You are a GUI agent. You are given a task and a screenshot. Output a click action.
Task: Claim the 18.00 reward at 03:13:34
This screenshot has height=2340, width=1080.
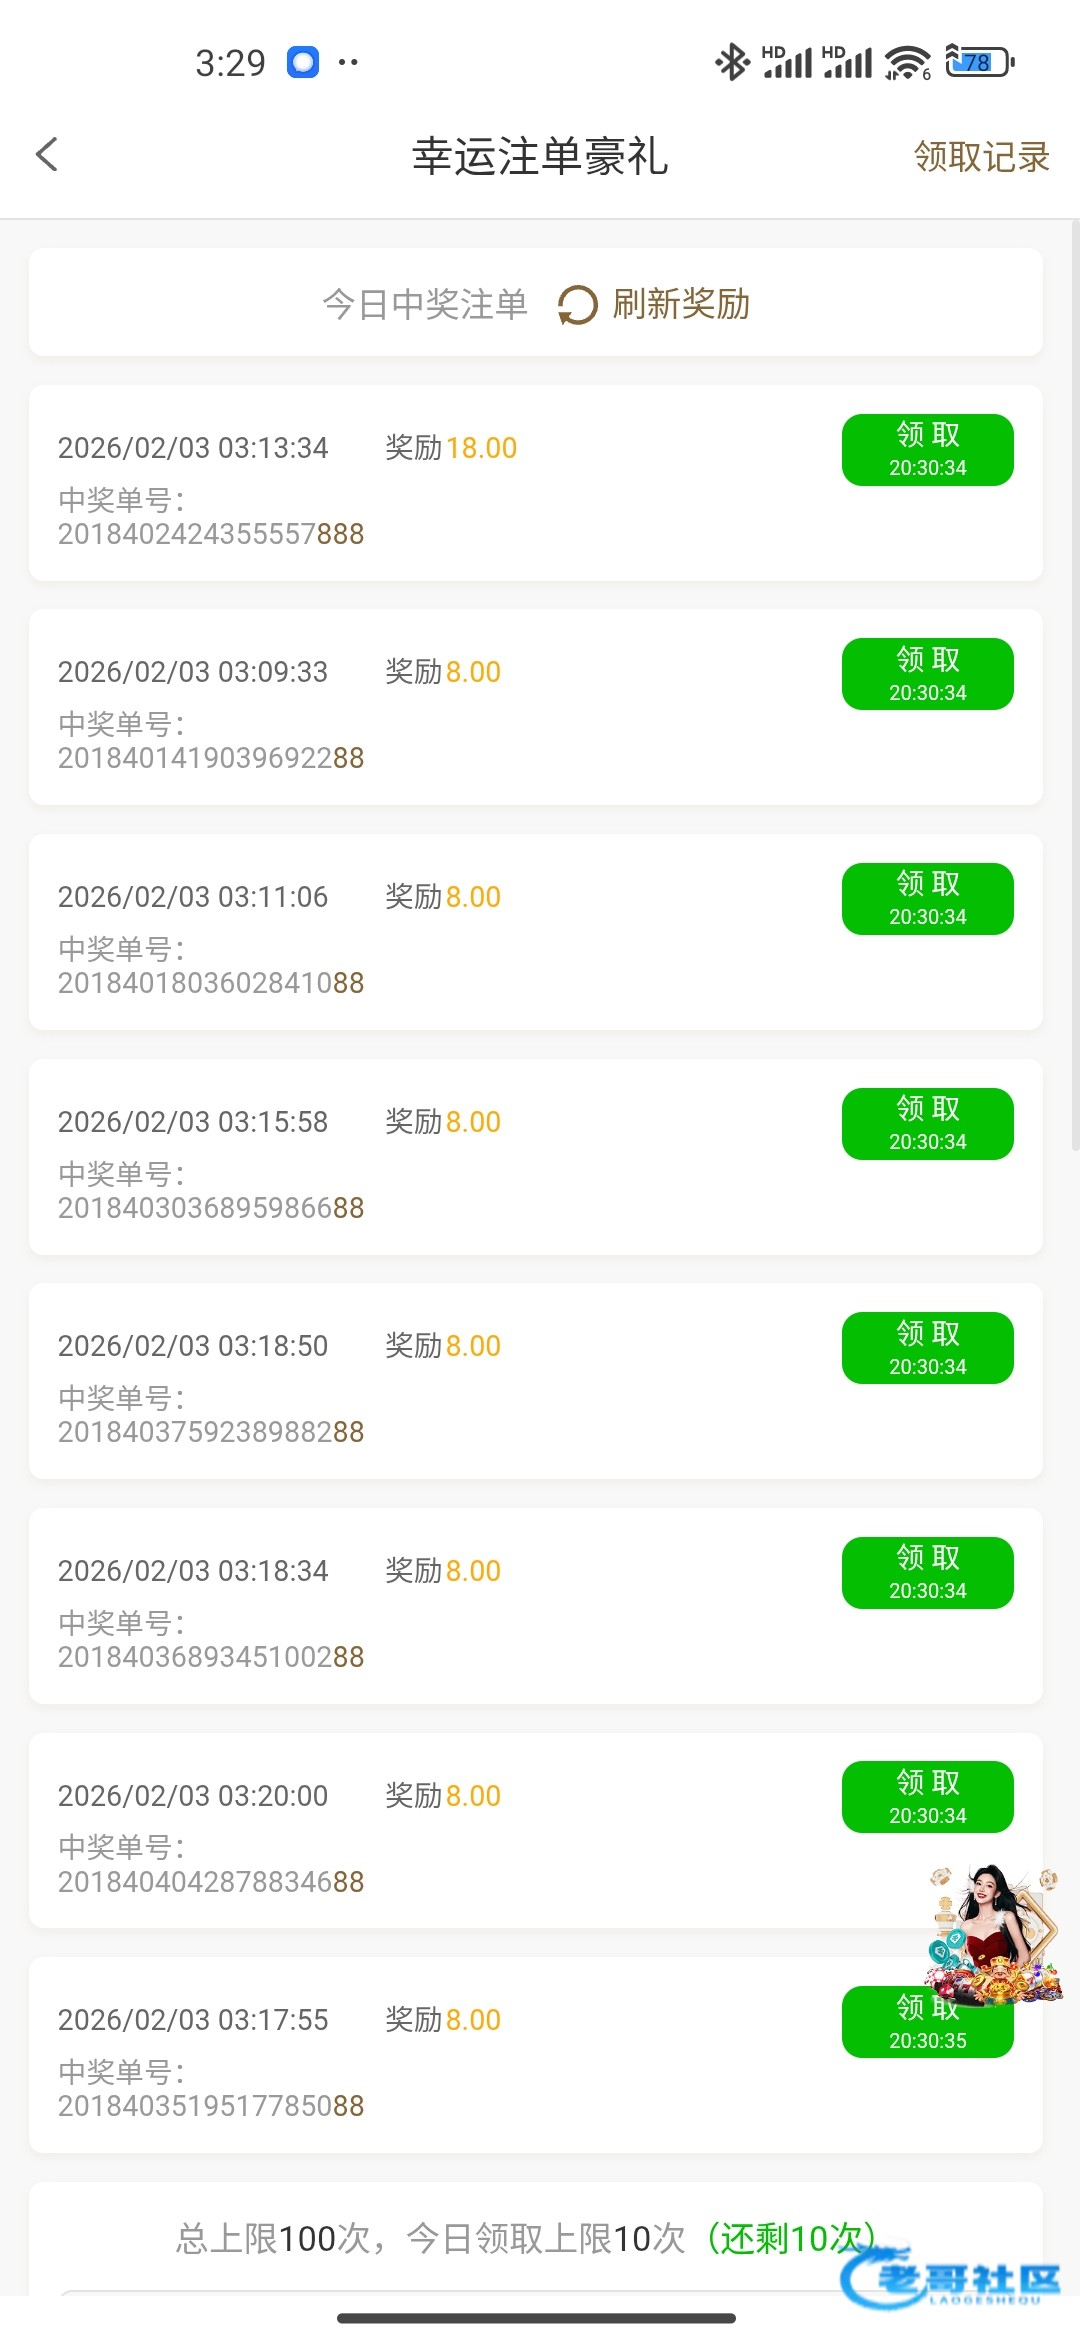pyautogui.click(x=927, y=450)
